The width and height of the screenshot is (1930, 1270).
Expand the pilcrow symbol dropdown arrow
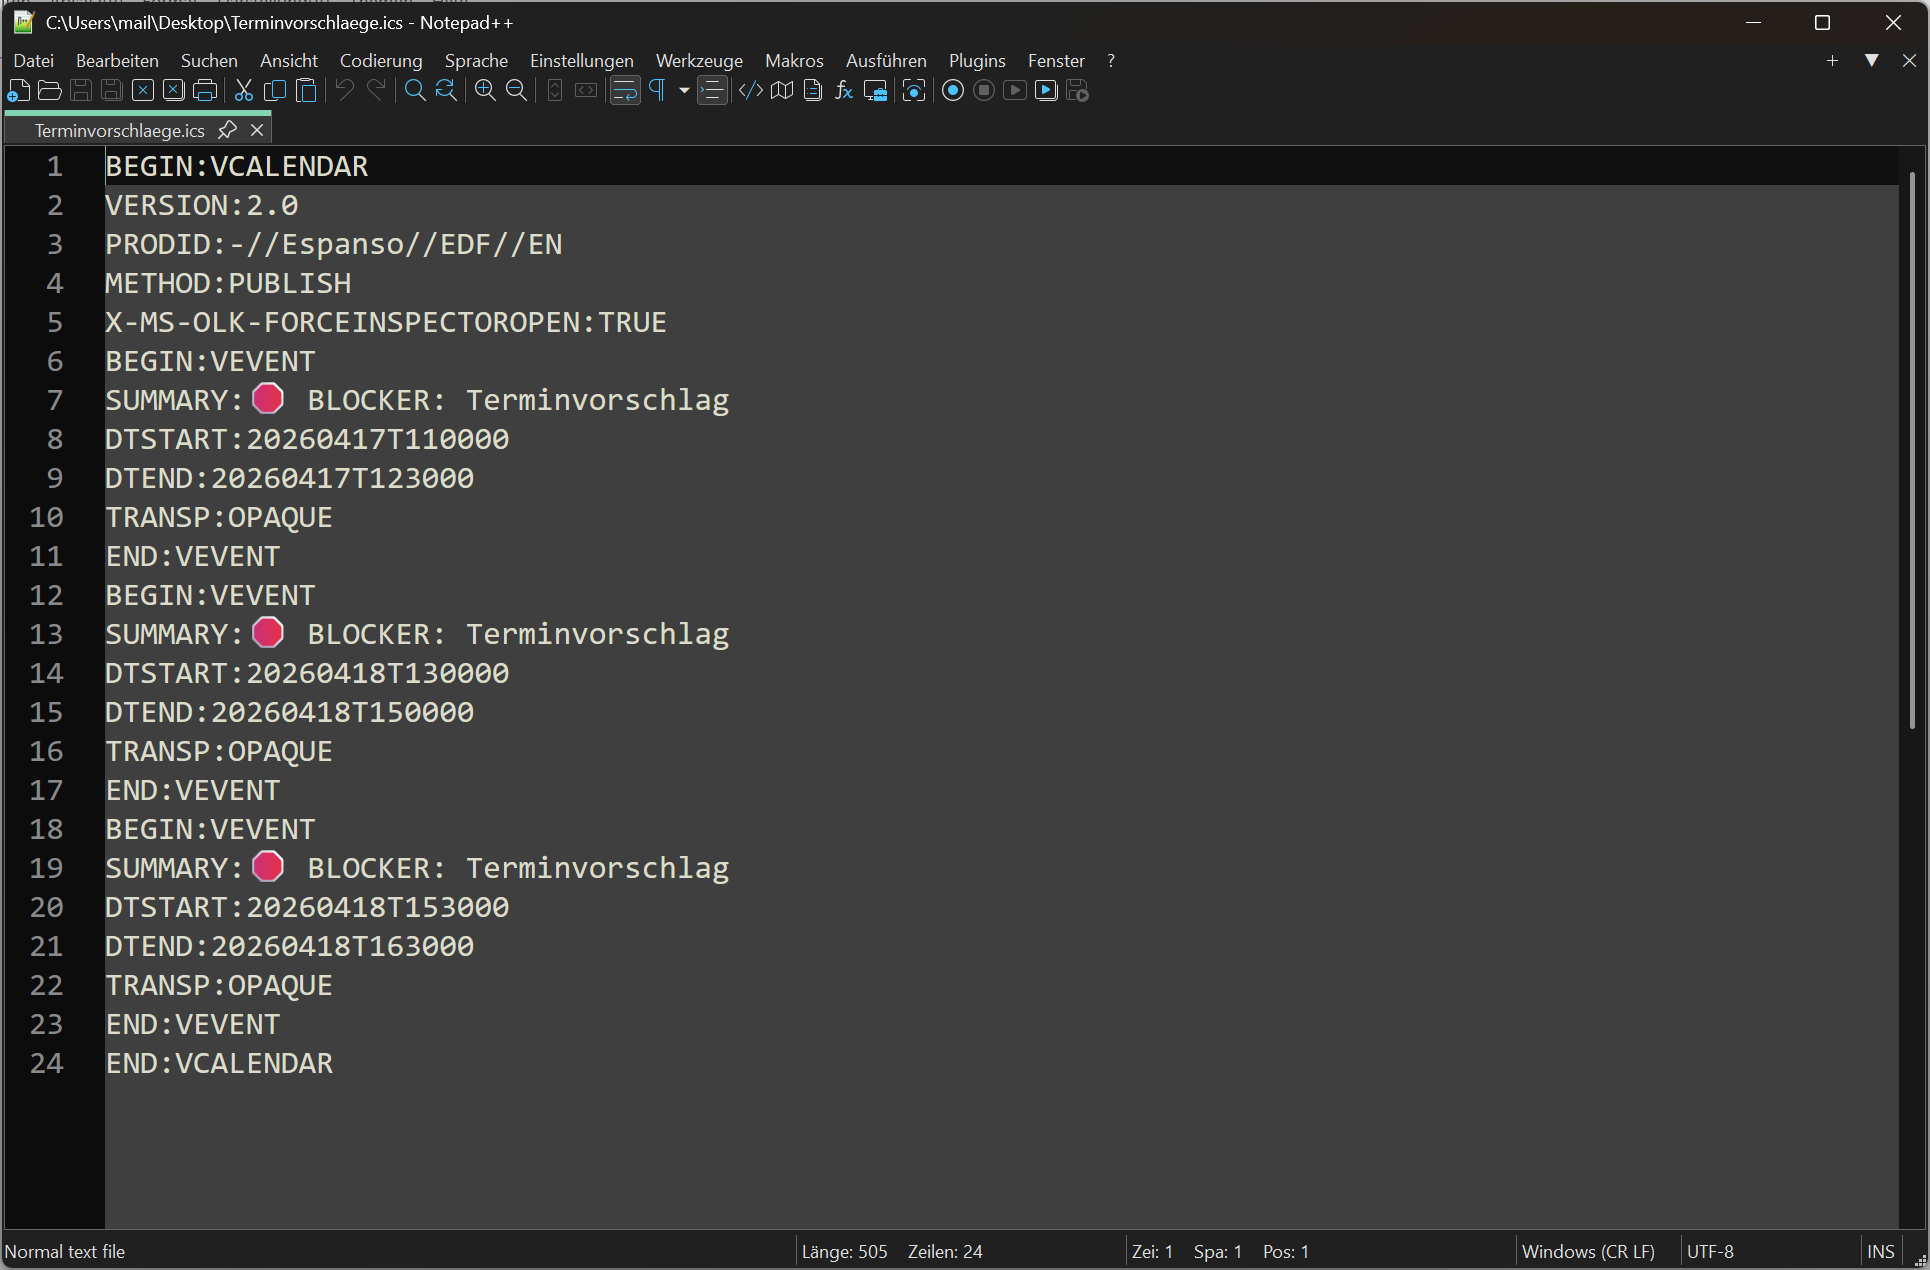(684, 91)
